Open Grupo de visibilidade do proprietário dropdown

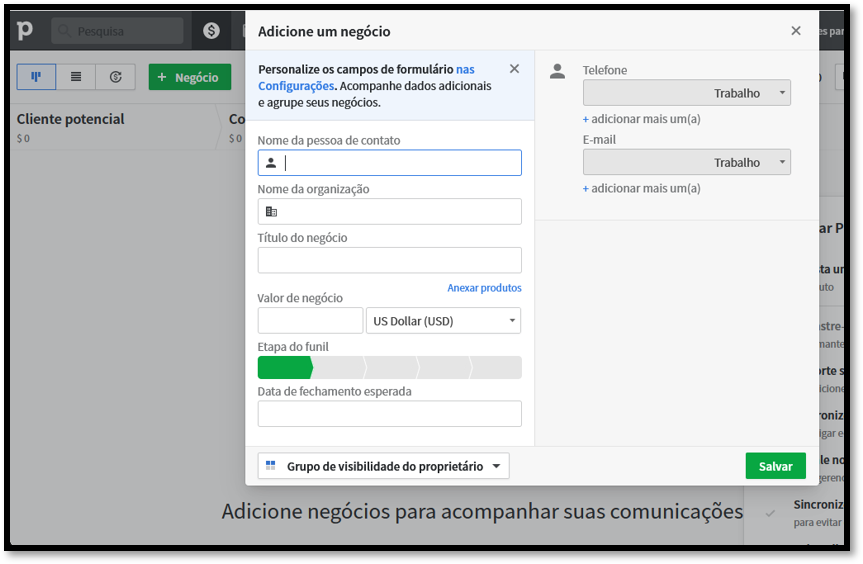click(x=384, y=466)
